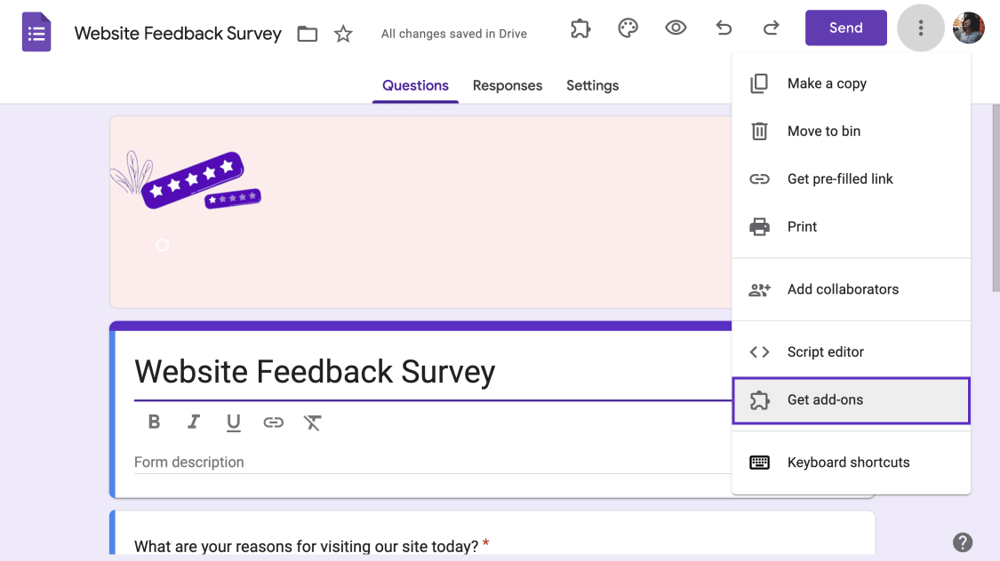Choose Get pre-filled link option
The width and height of the screenshot is (1000, 561).
(840, 179)
